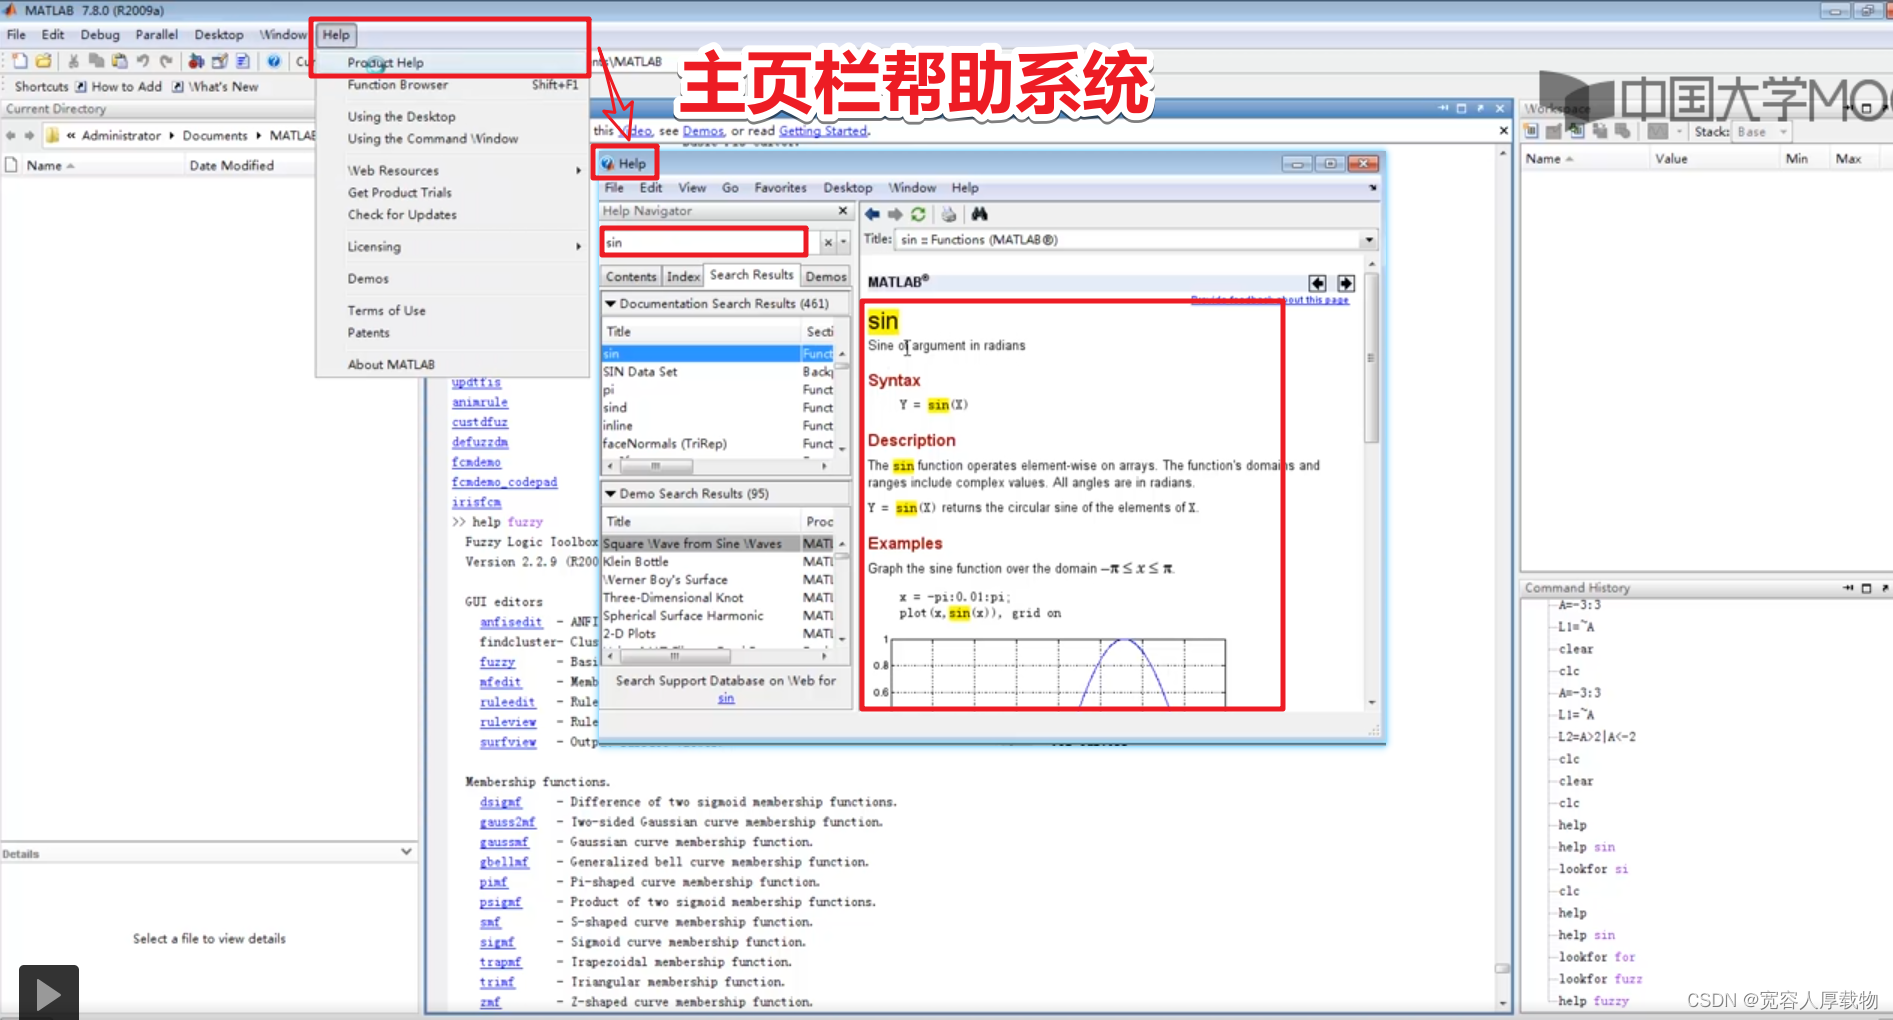
Task: Open the Profiler toolbar icon
Action: click(x=242, y=62)
